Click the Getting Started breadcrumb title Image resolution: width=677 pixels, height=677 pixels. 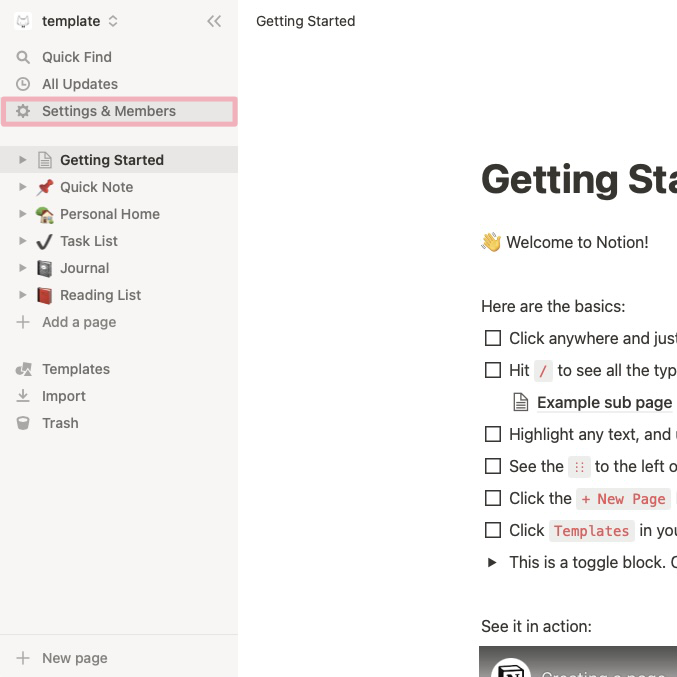point(306,21)
